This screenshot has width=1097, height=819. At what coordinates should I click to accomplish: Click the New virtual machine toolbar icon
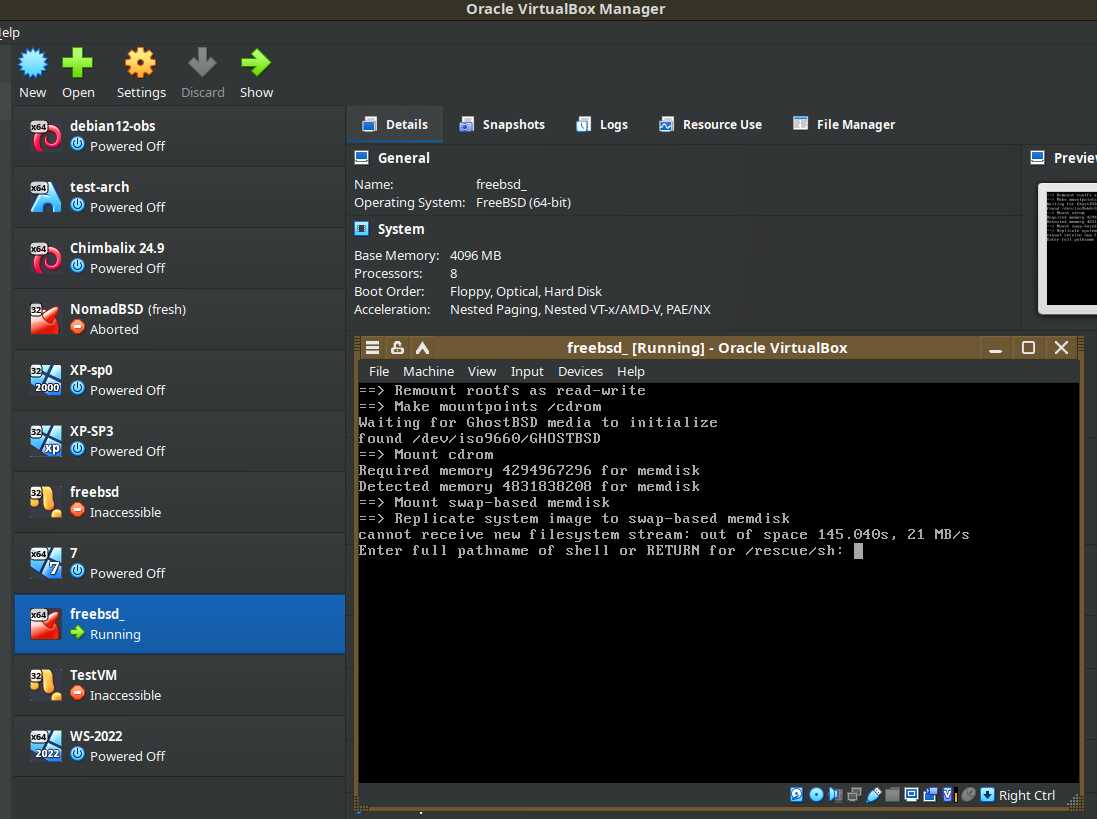click(33, 63)
